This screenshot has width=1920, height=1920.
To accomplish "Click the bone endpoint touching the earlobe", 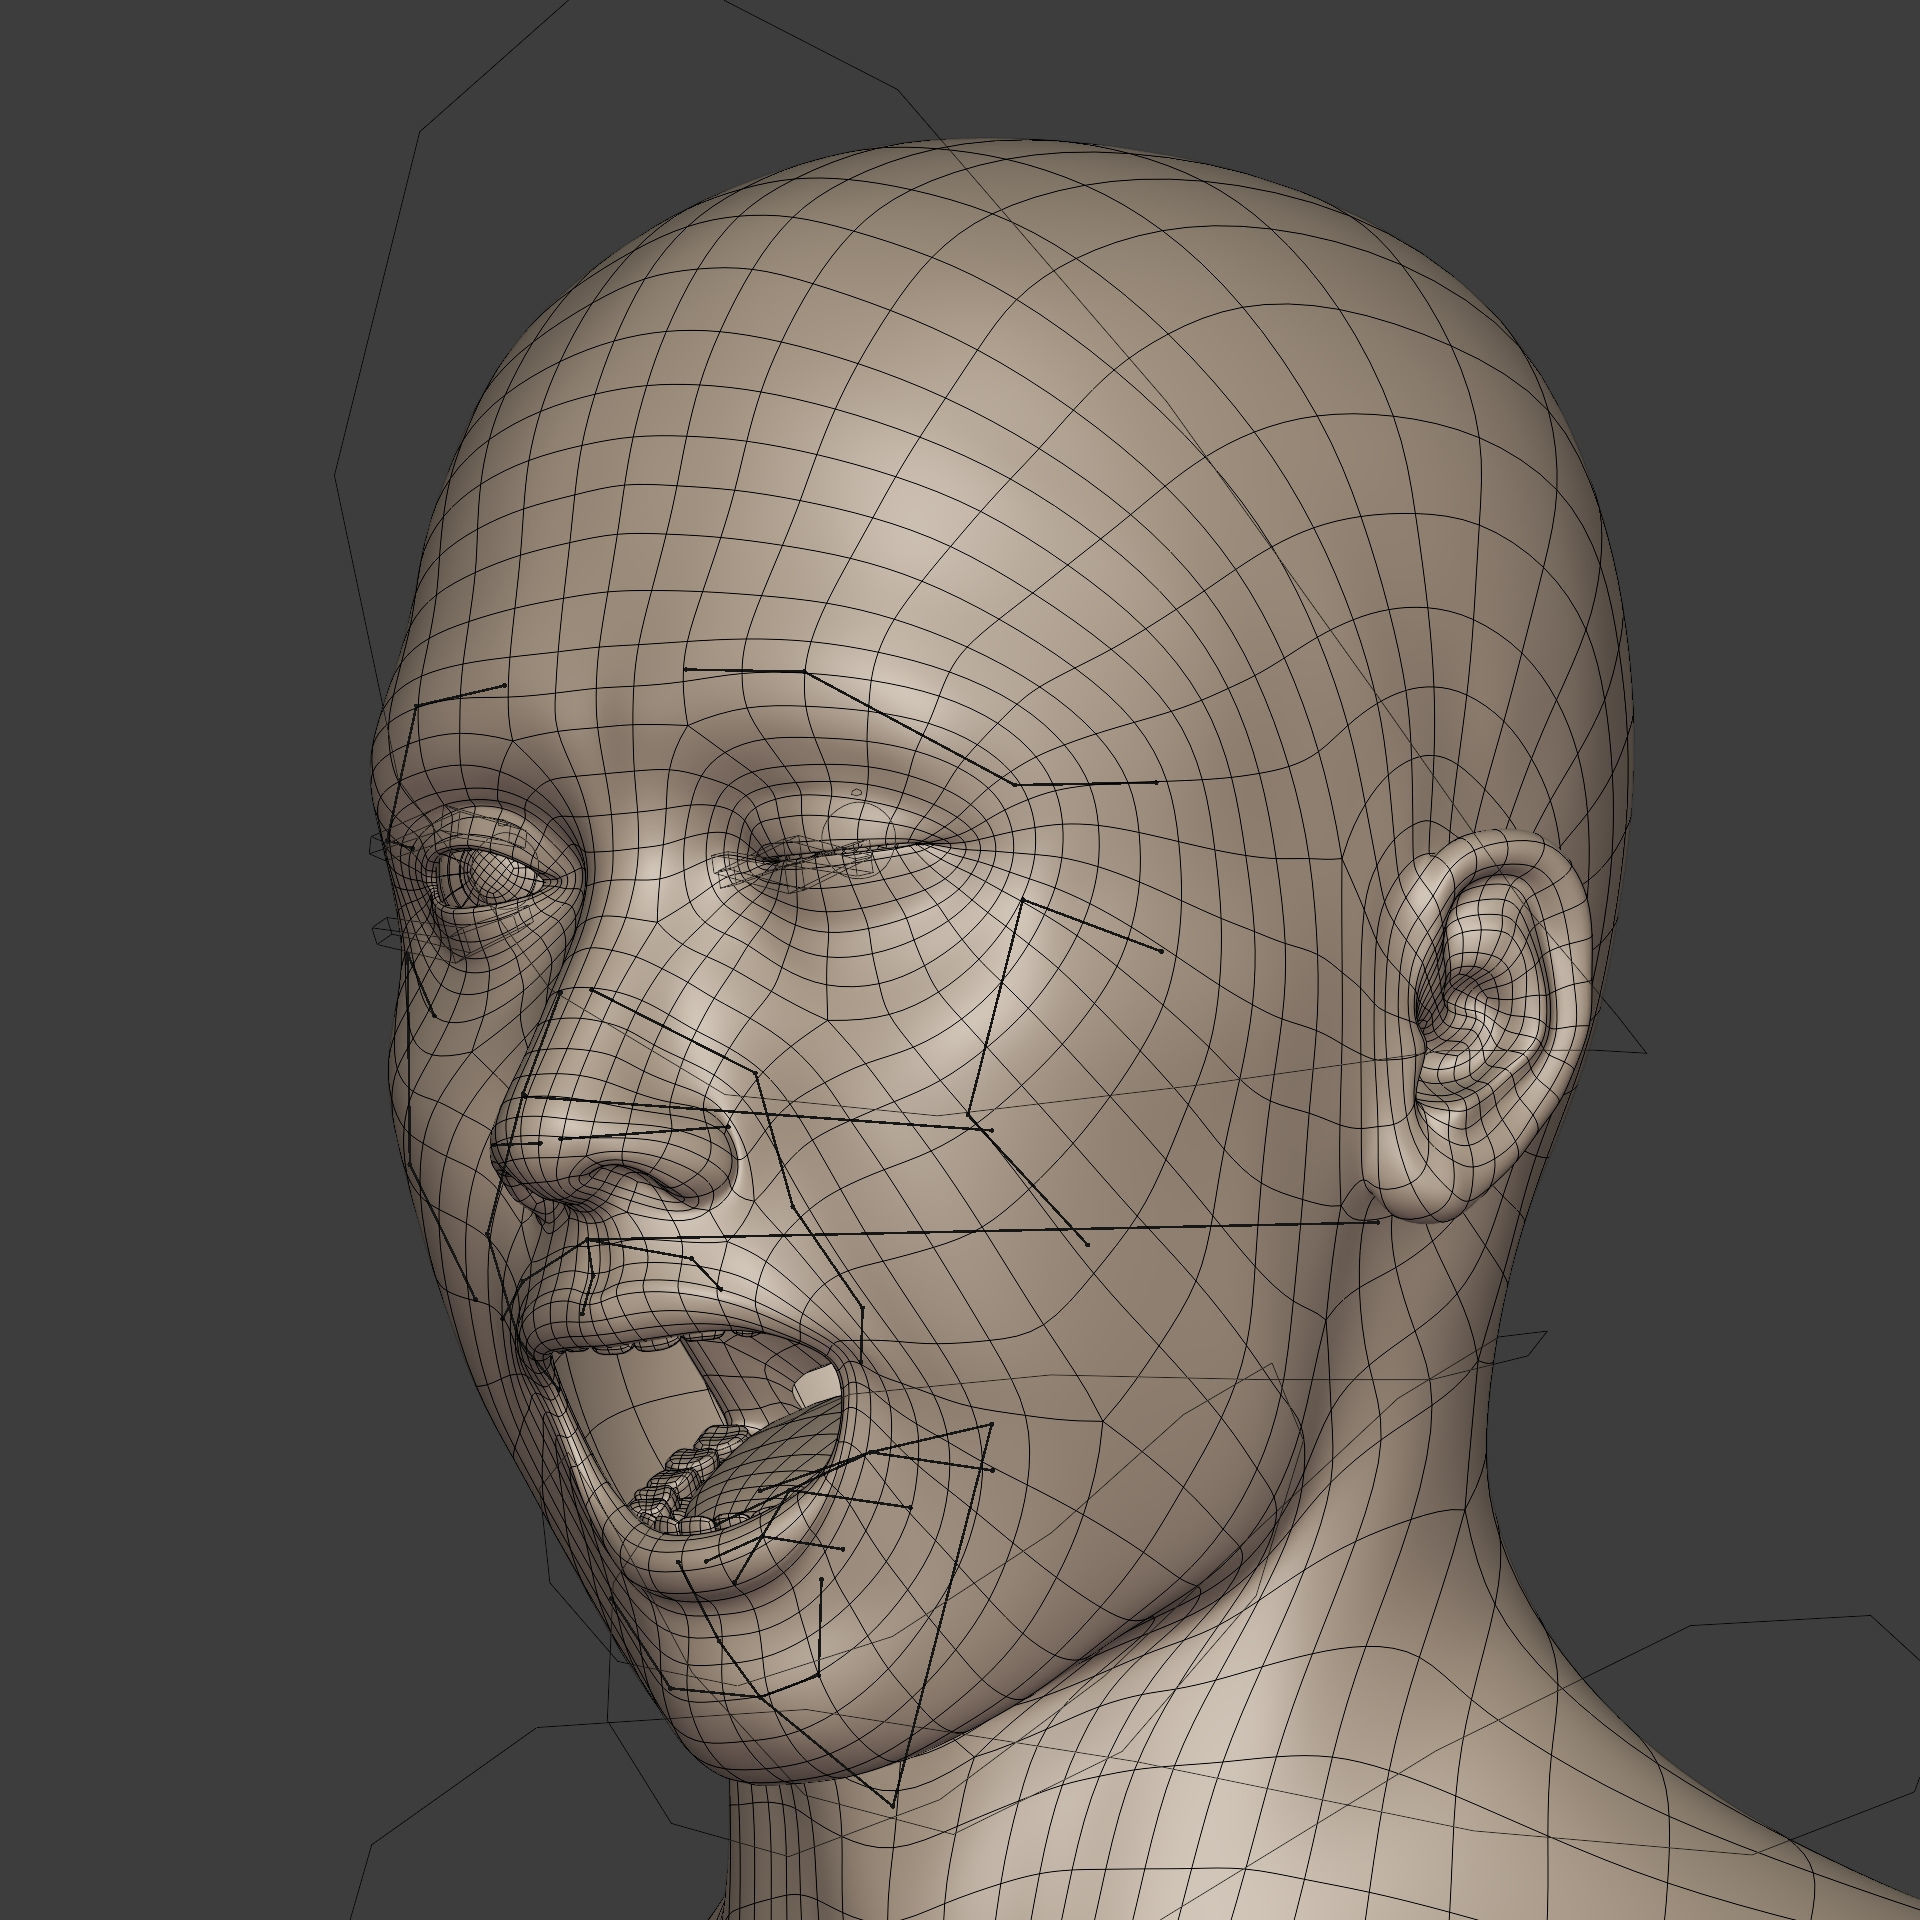I will (1377, 1221).
